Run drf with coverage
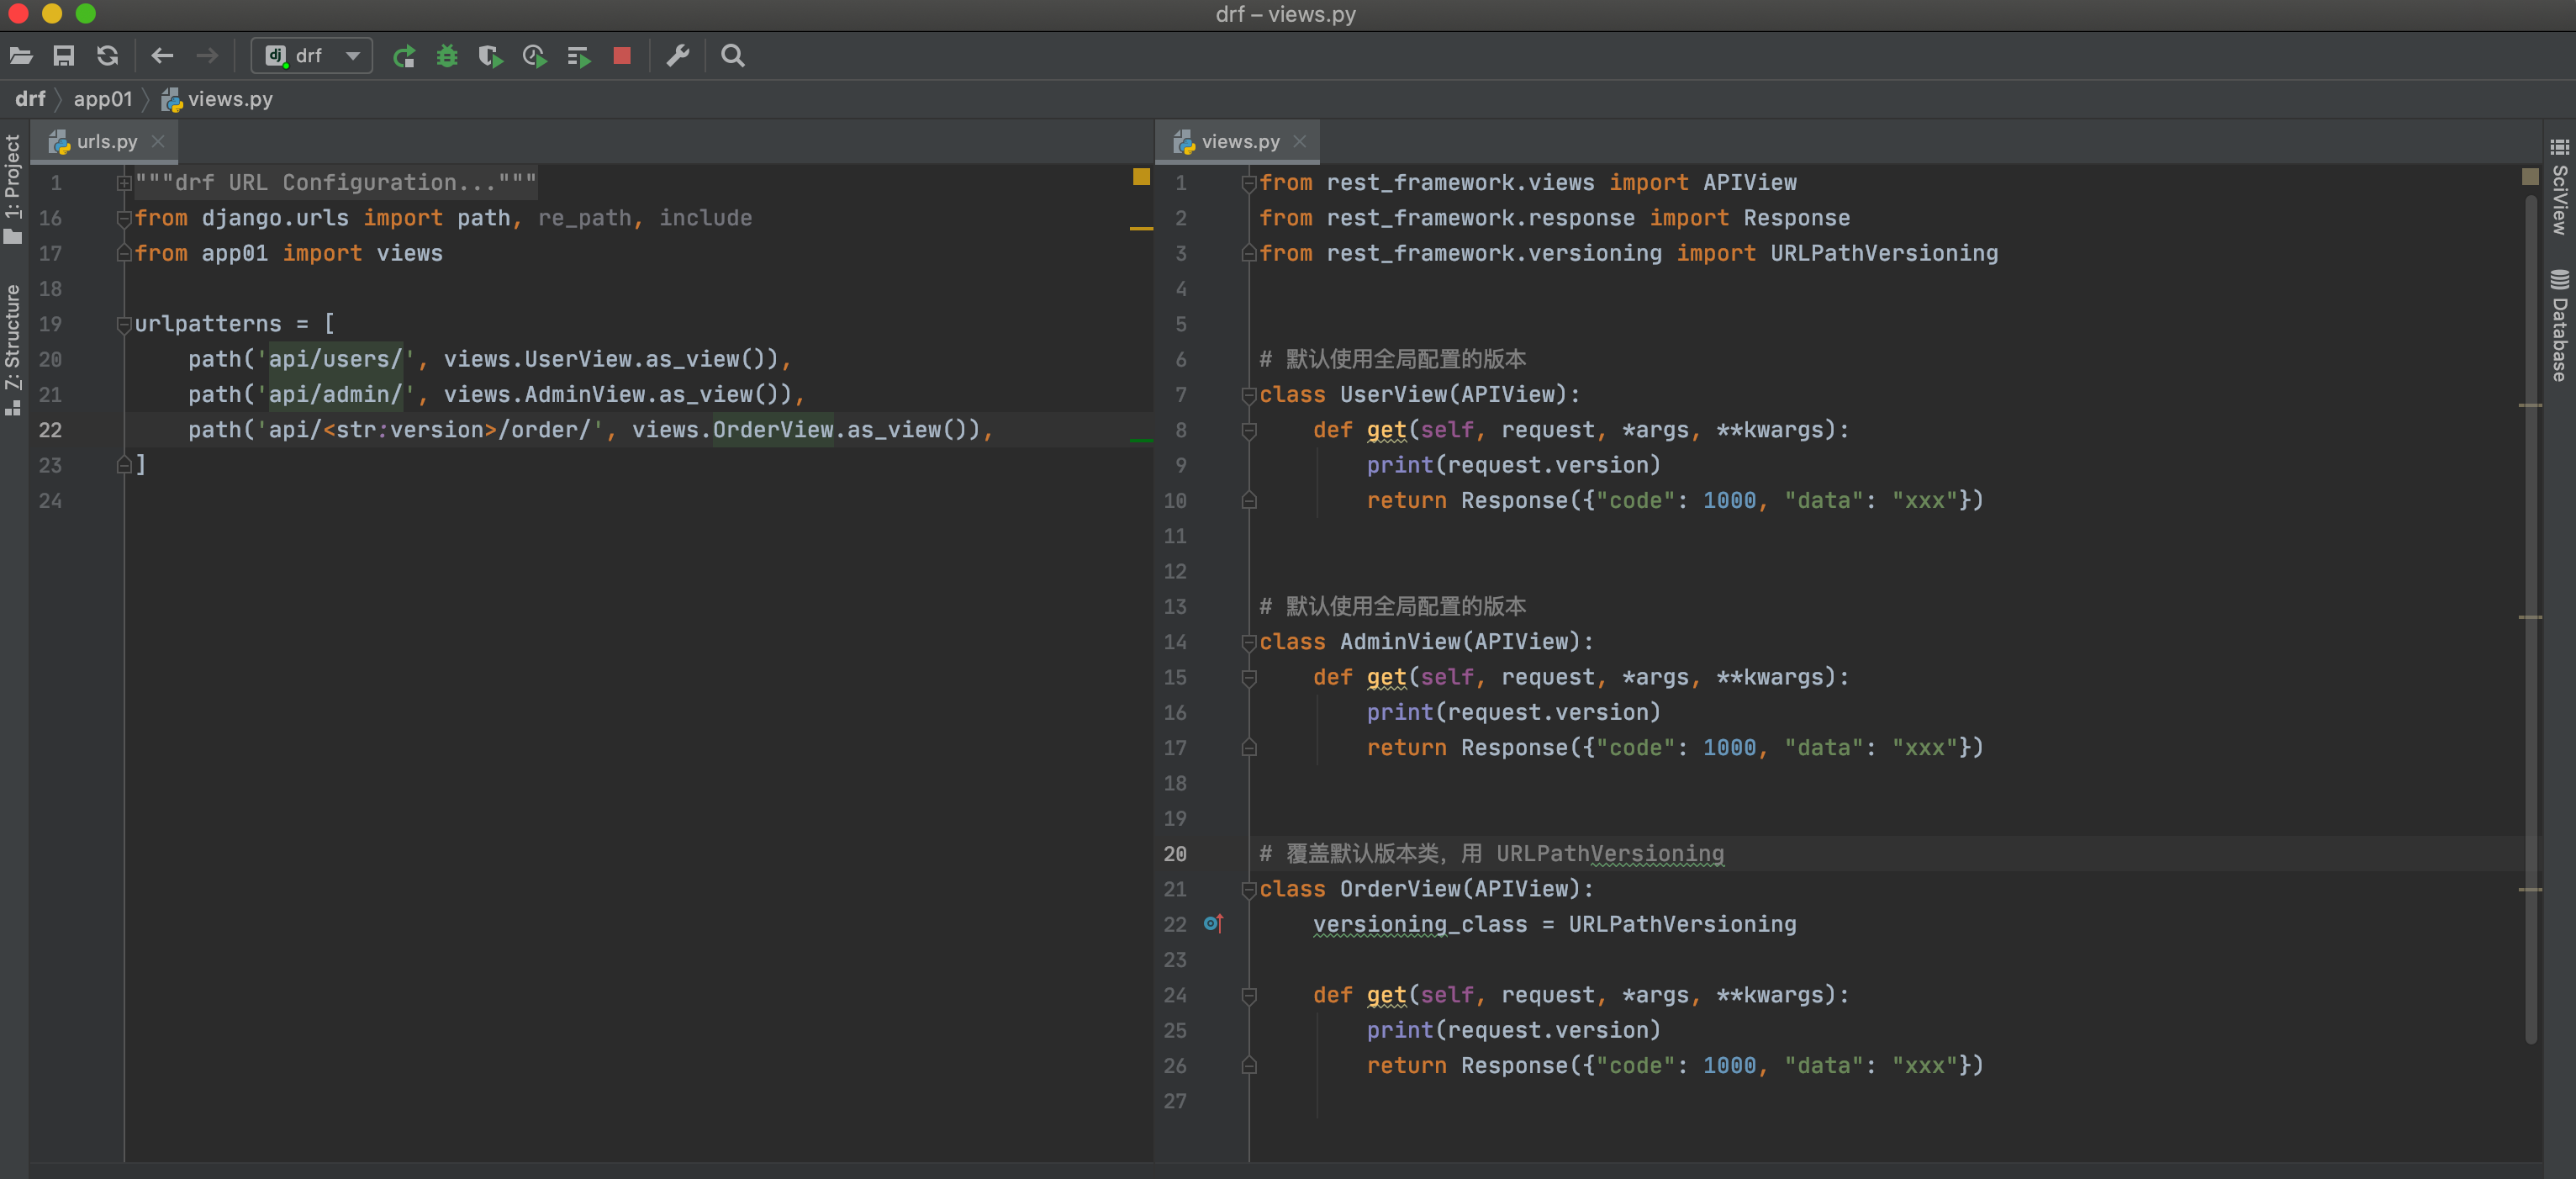Image resolution: width=2576 pixels, height=1179 pixels. 490,56
